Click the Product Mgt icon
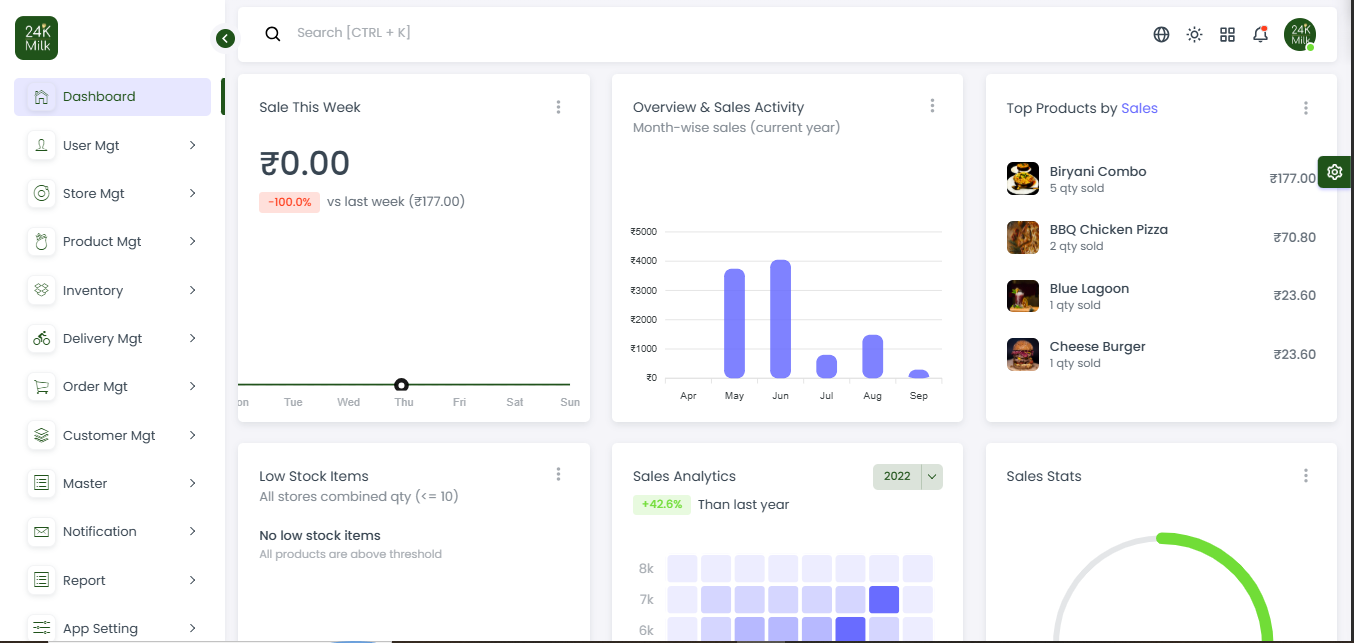Screen dimensions: 1354x643 tap(41, 241)
